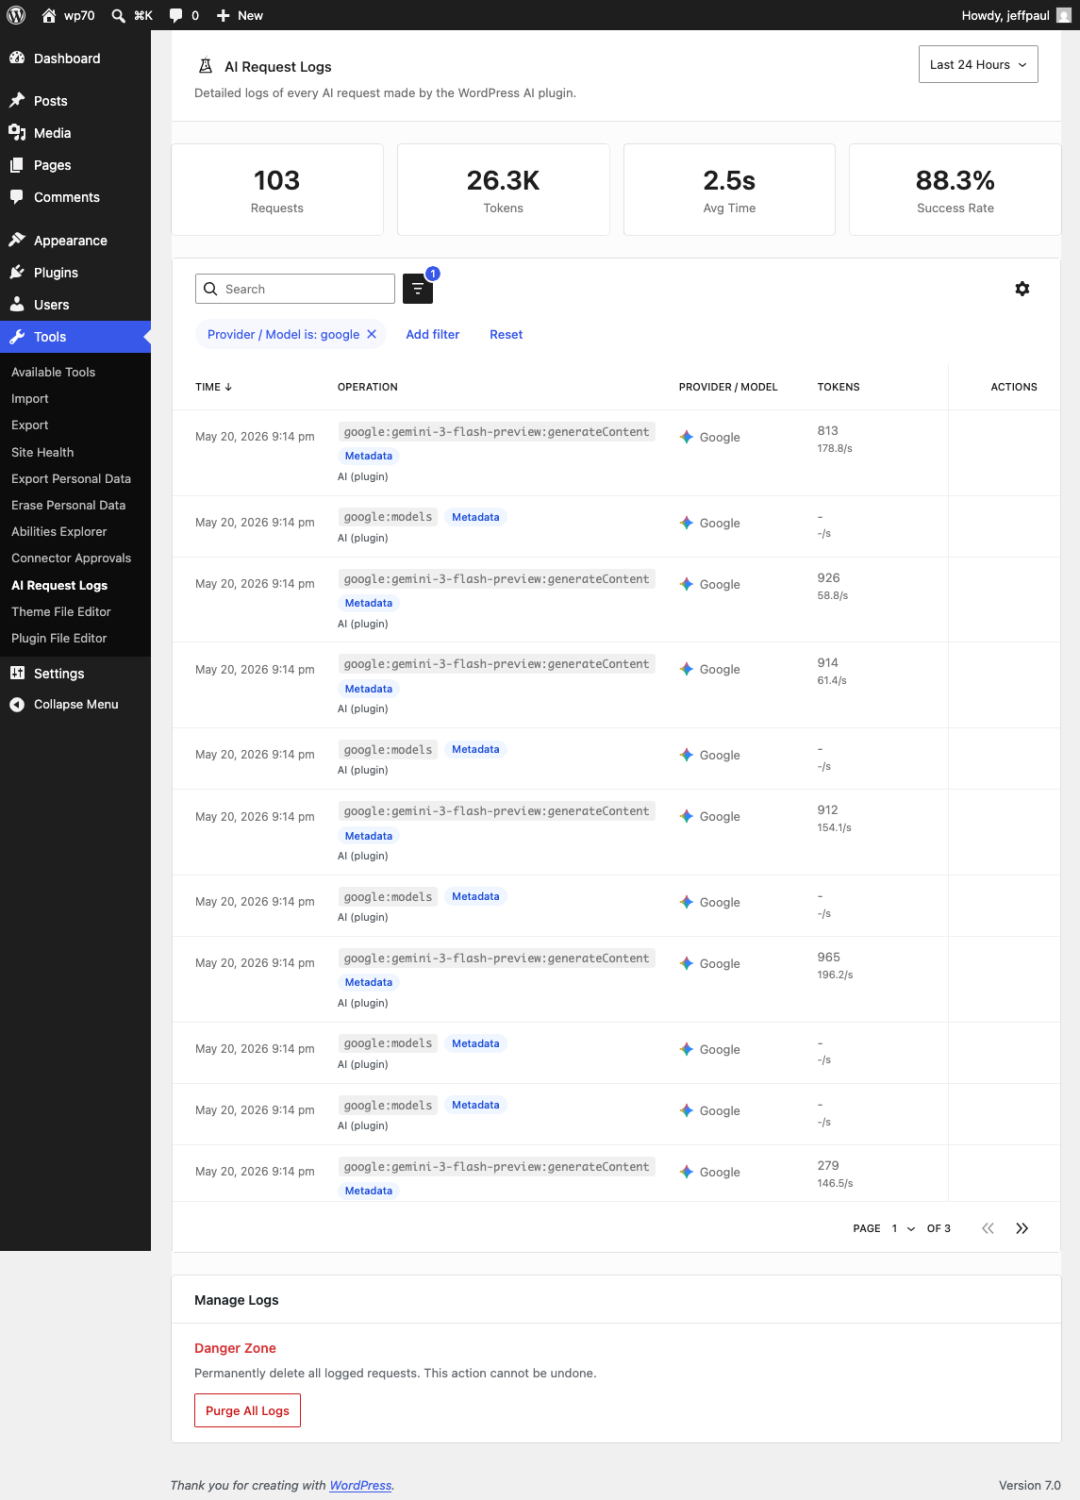The image size is (1080, 1500).
Task: Click the Add filter button
Action: [x=432, y=334]
